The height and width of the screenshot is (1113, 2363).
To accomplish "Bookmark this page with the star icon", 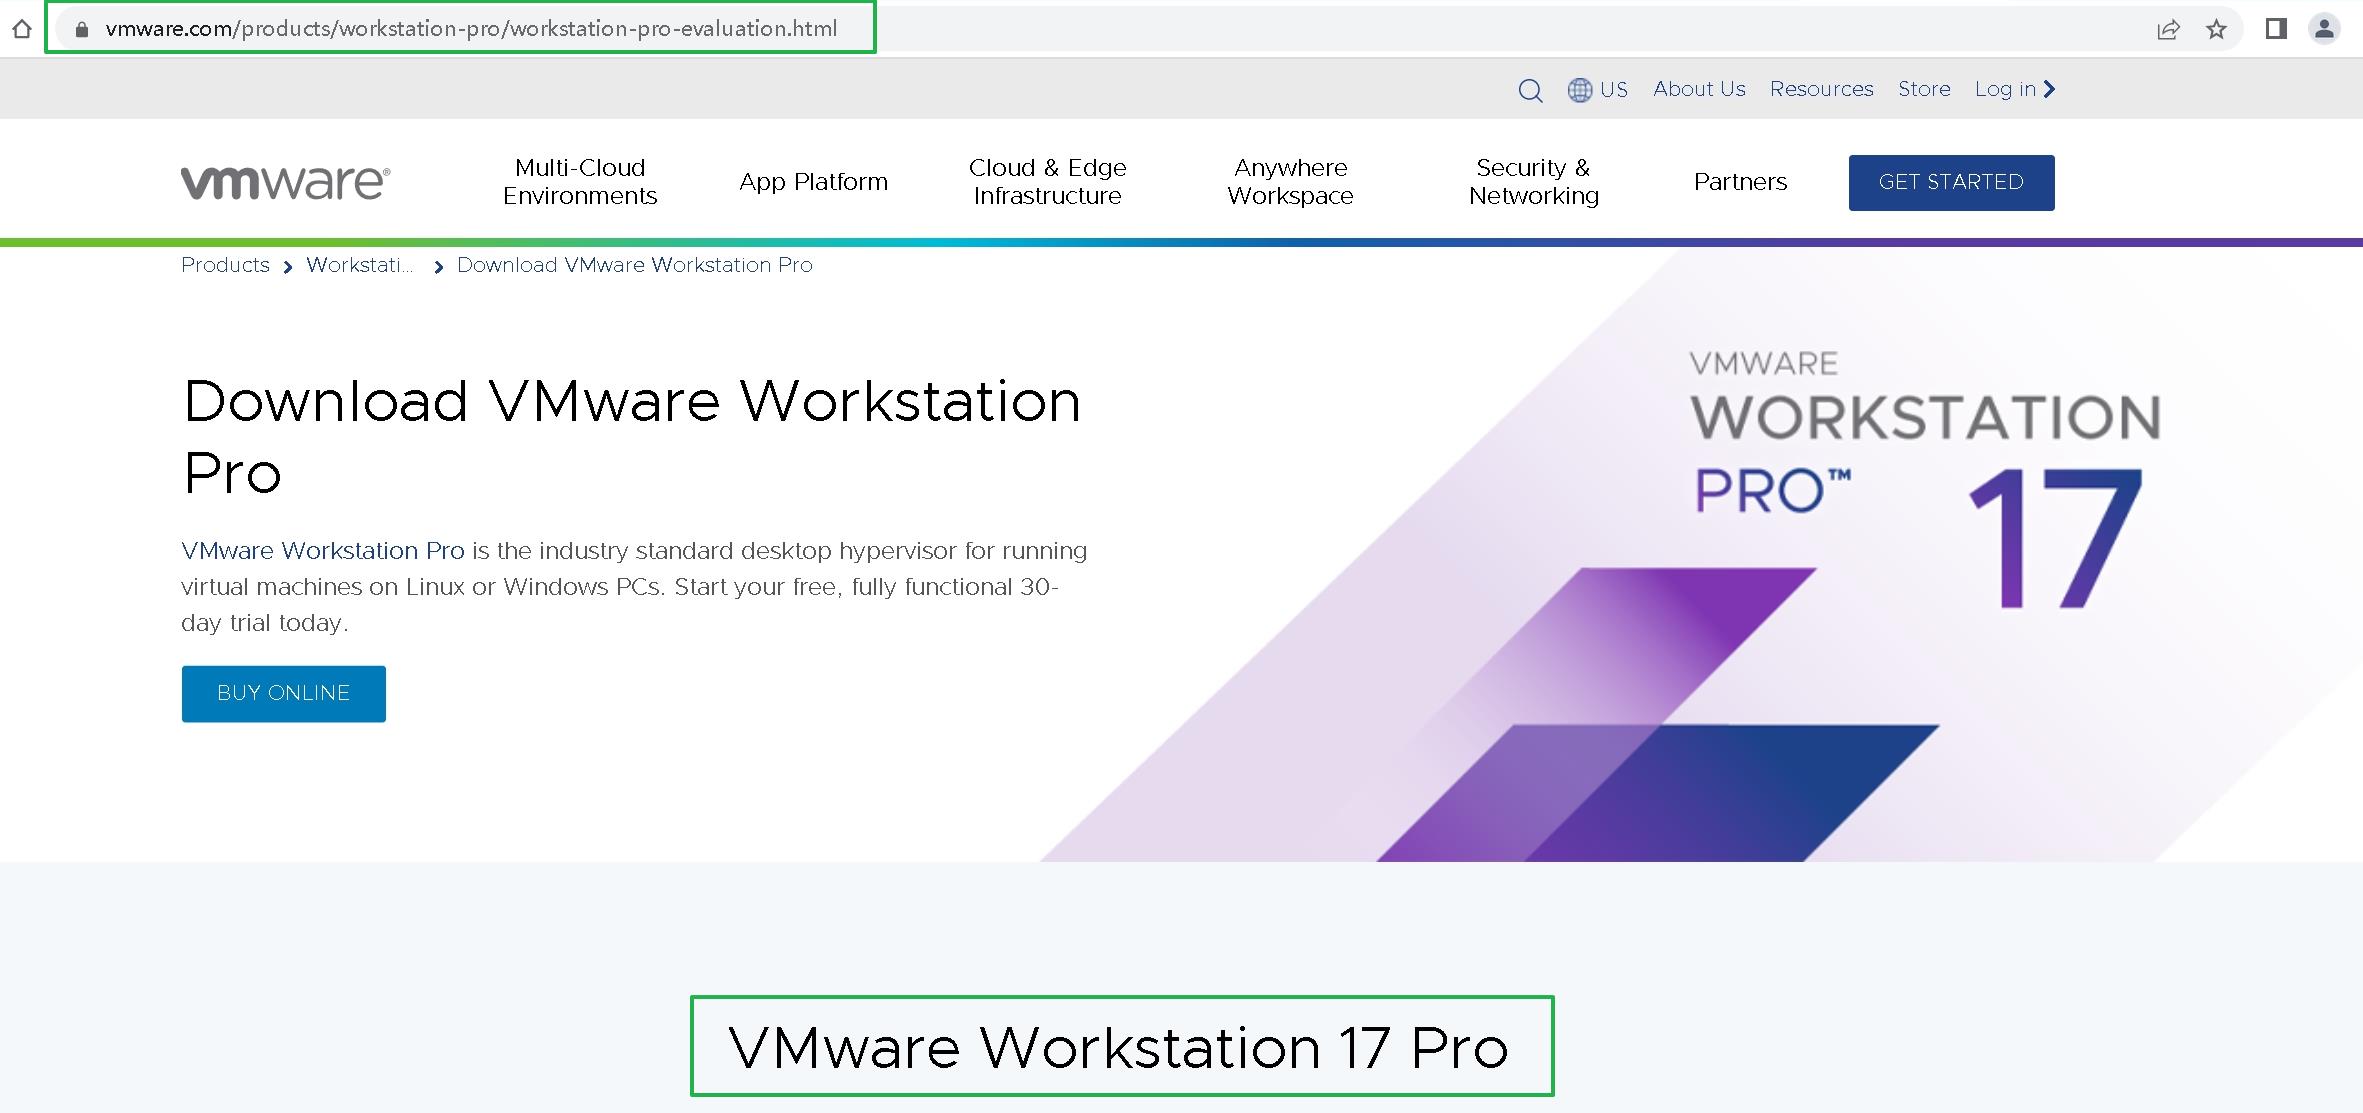I will [2217, 29].
